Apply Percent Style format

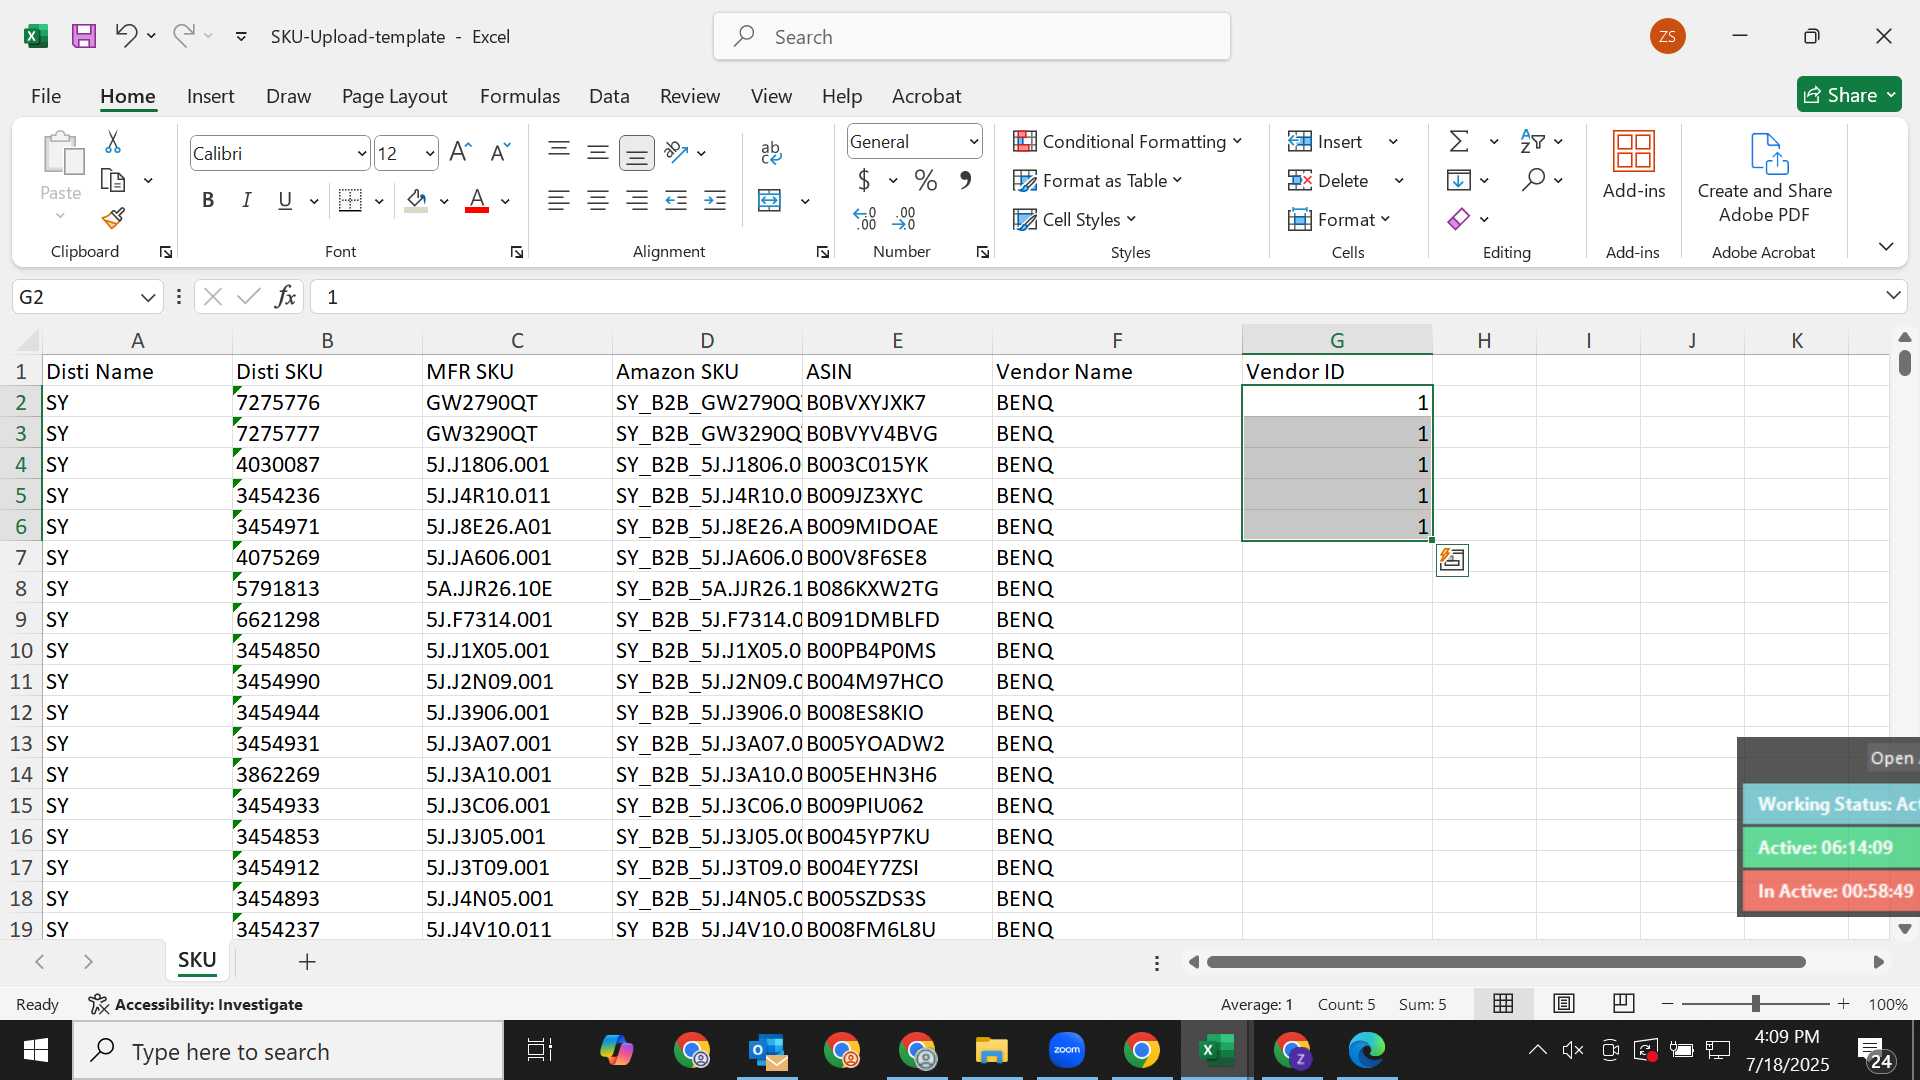tap(926, 180)
